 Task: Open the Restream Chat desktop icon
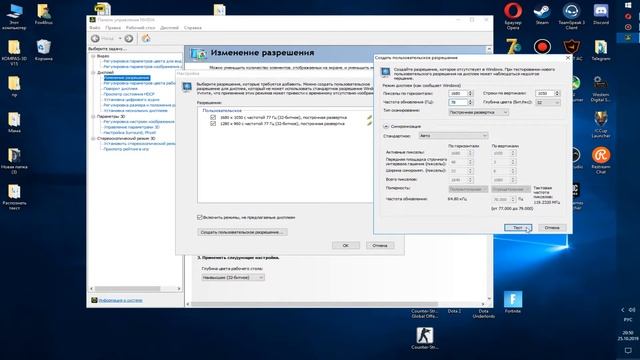(601, 160)
